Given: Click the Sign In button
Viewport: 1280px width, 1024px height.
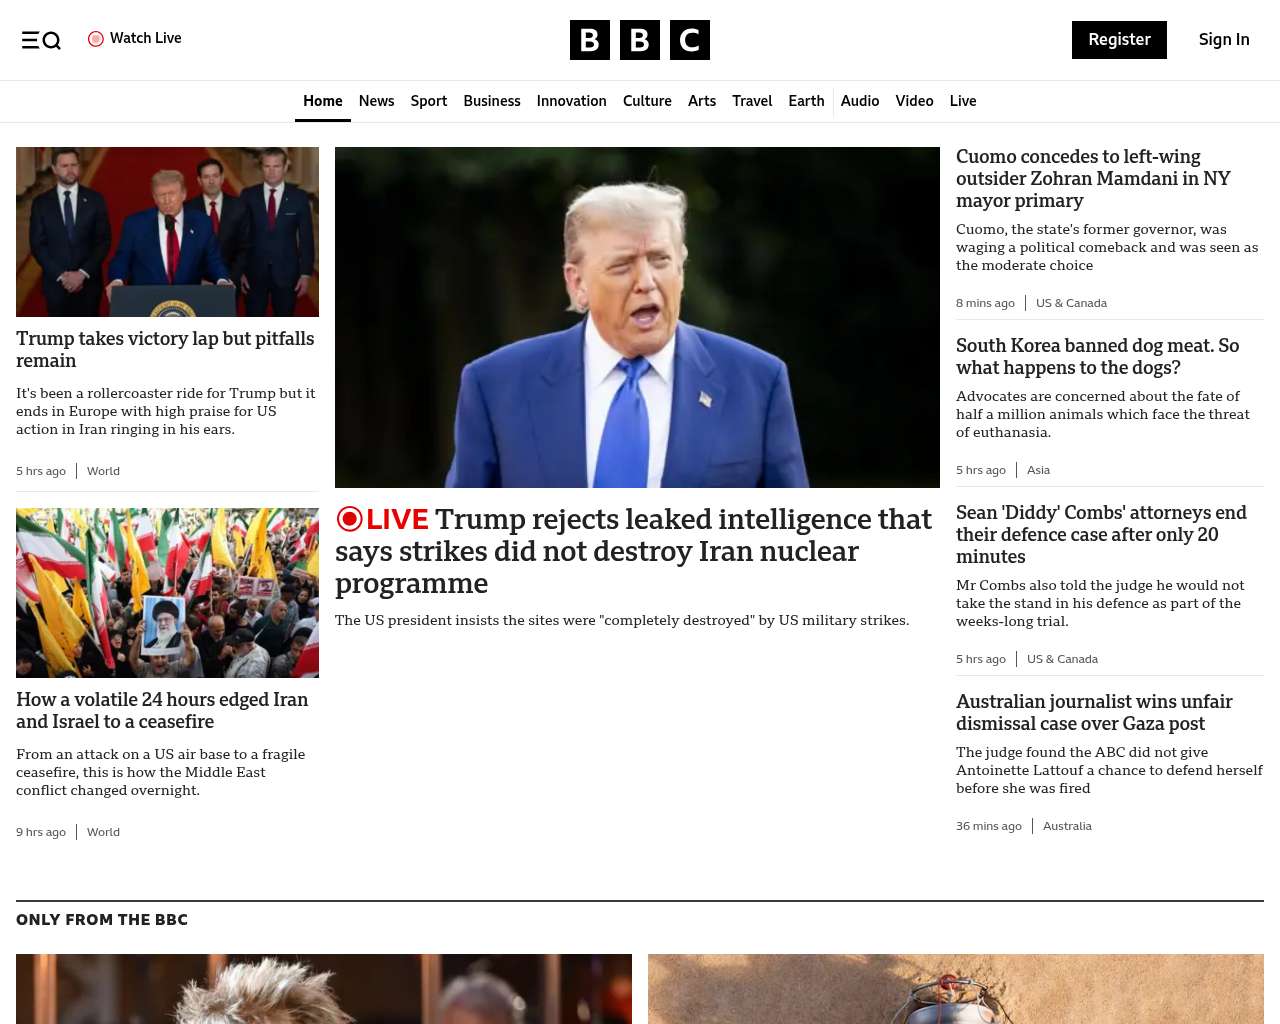Looking at the screenshot, I should [1224, 40].
